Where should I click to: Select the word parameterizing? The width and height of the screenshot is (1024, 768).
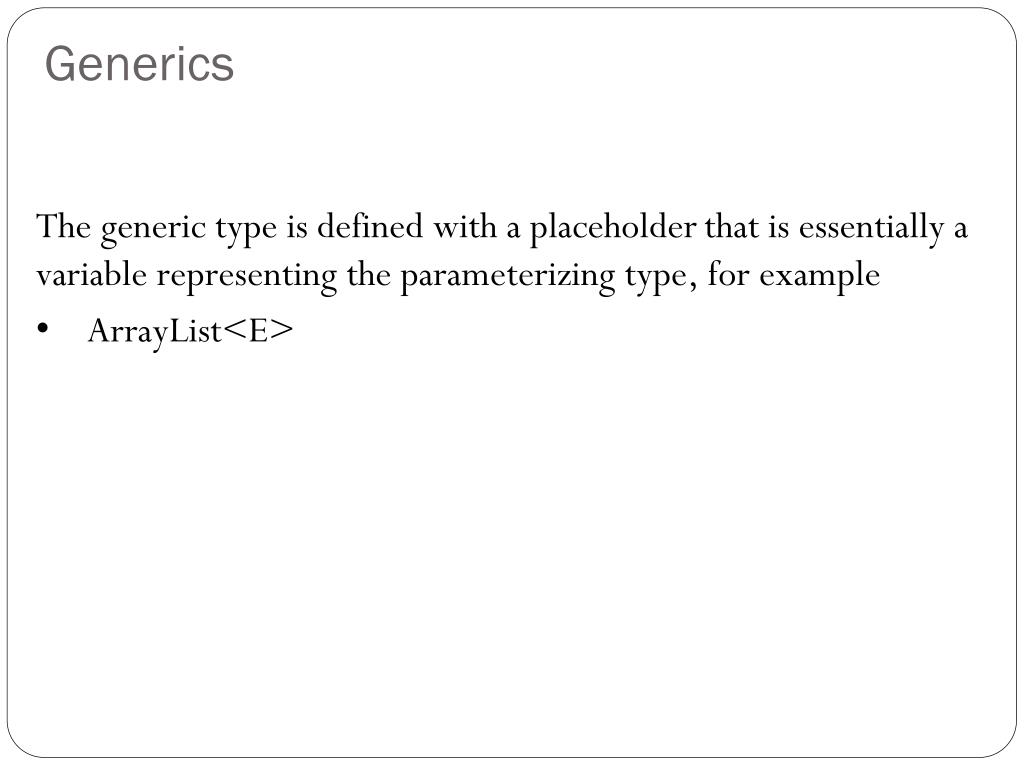(507, 276)
